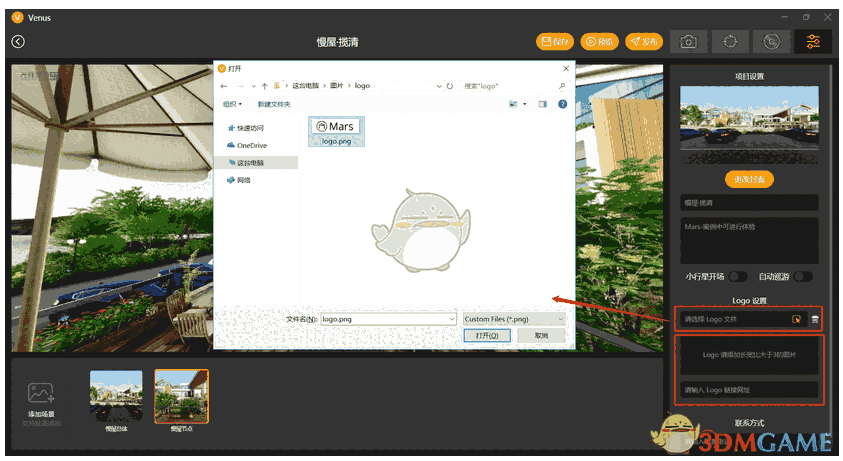Click the orange 发布 publish button
The height and width of the screenshot is (461, 843).
pos(644,41)
